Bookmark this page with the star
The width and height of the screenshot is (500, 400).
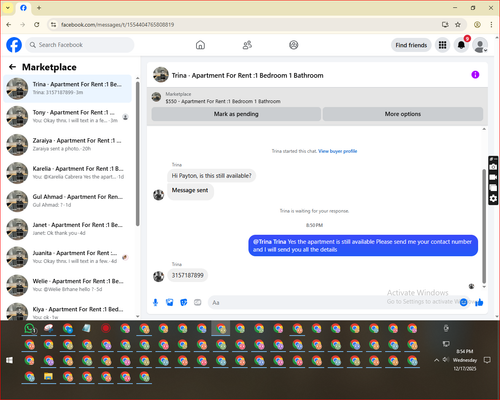(458, 24)
